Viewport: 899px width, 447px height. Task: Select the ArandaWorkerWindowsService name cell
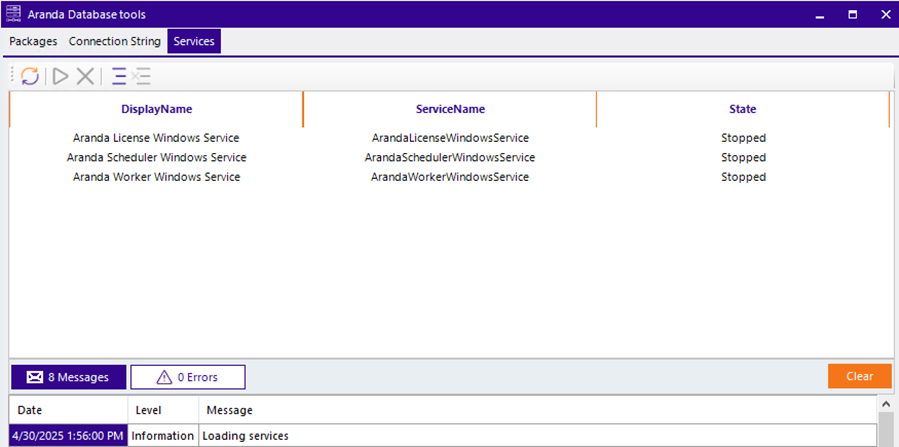(x=450, y=177)
